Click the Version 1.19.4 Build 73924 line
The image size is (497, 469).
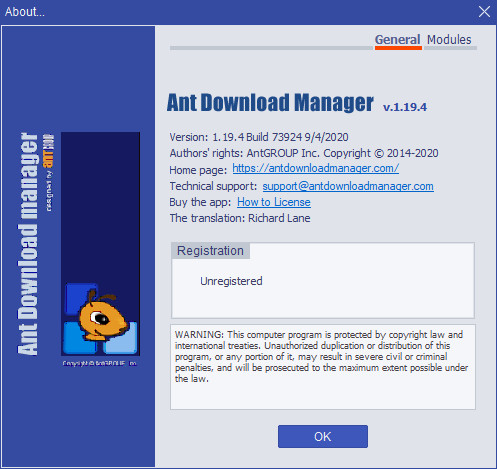259,137
